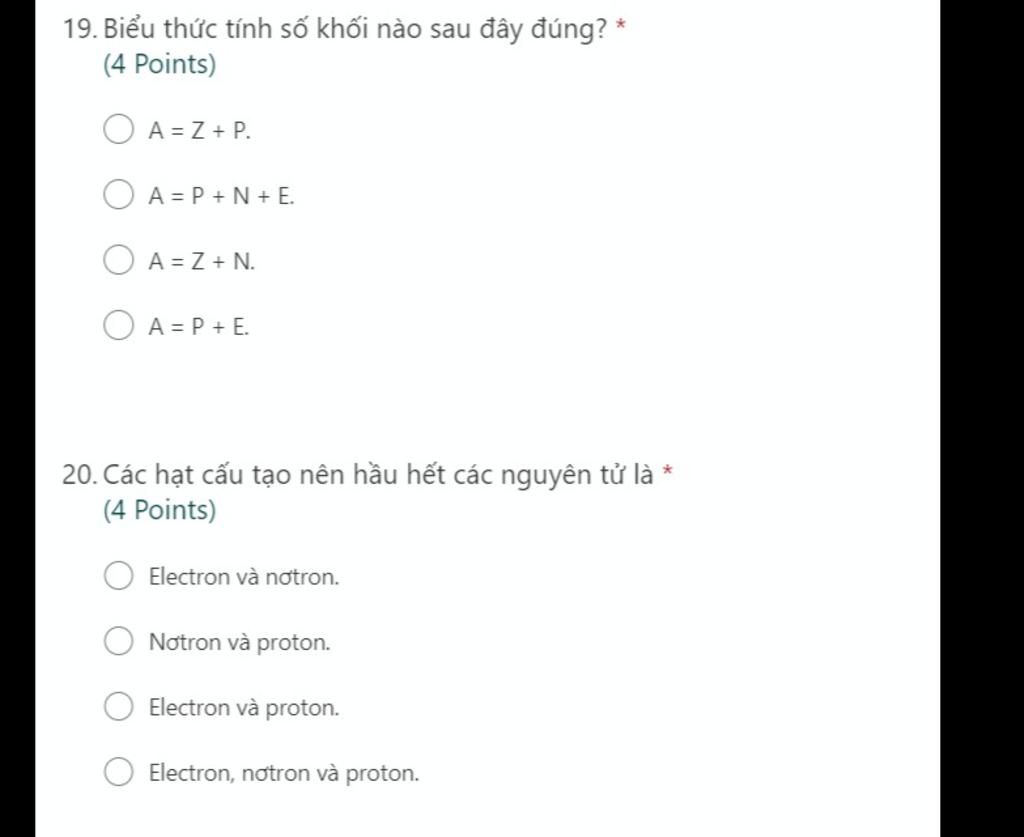The image size is (1024, 837).
Task: Click the answer text 'A = Z + P.'
Action: [200, 130]
